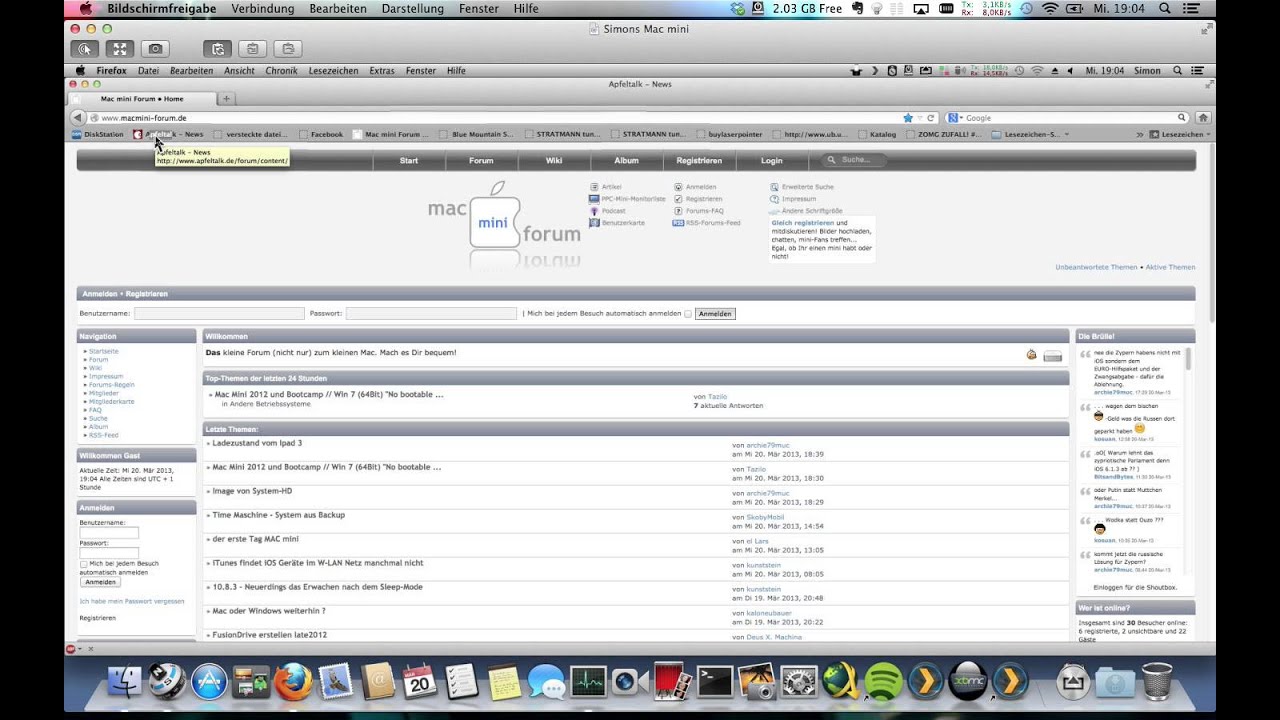Open the Extras menu in remote Firefox

pos(382,71)
